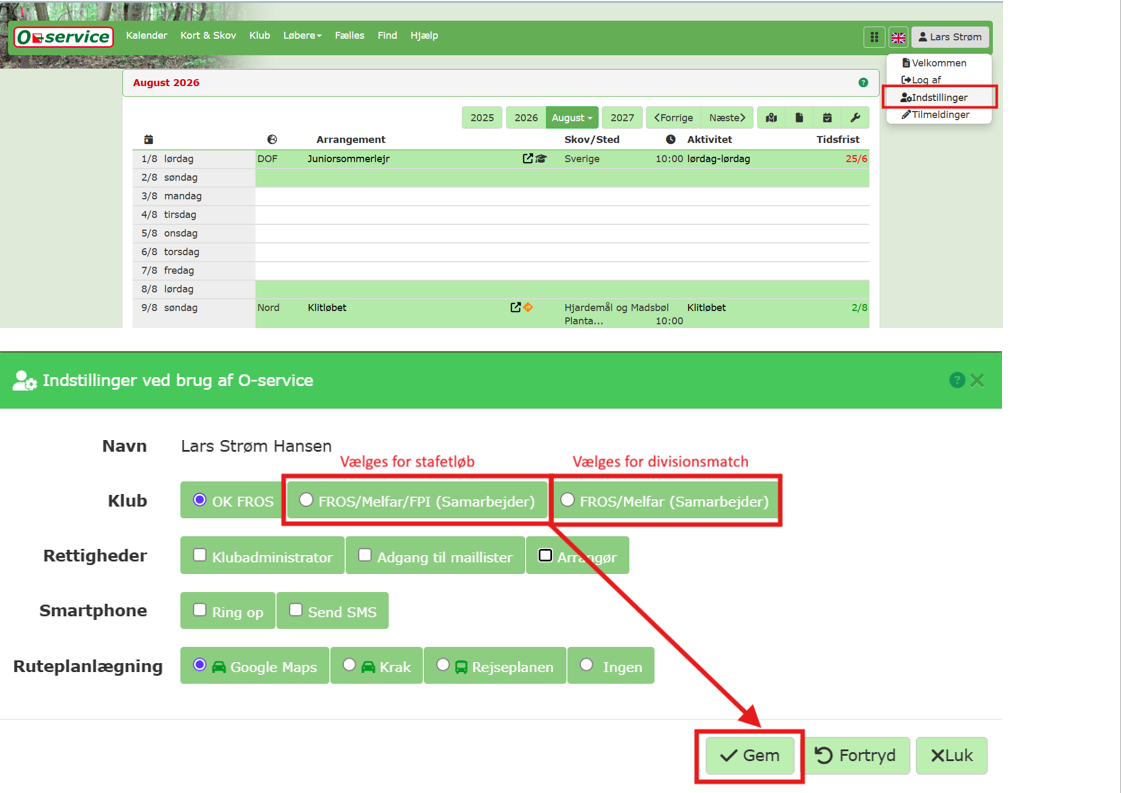Open the Lars Strøm user menu
The height and width of the screenshot is (793, 1121).
[950, 37]
